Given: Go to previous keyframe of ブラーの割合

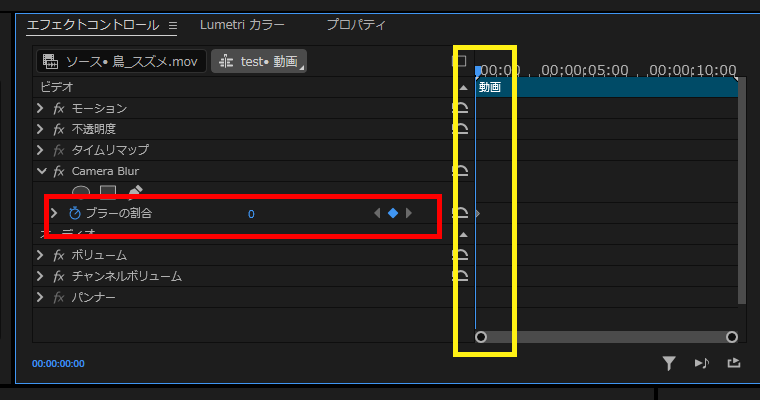Looking at the screenshot, I should point(377,213).
